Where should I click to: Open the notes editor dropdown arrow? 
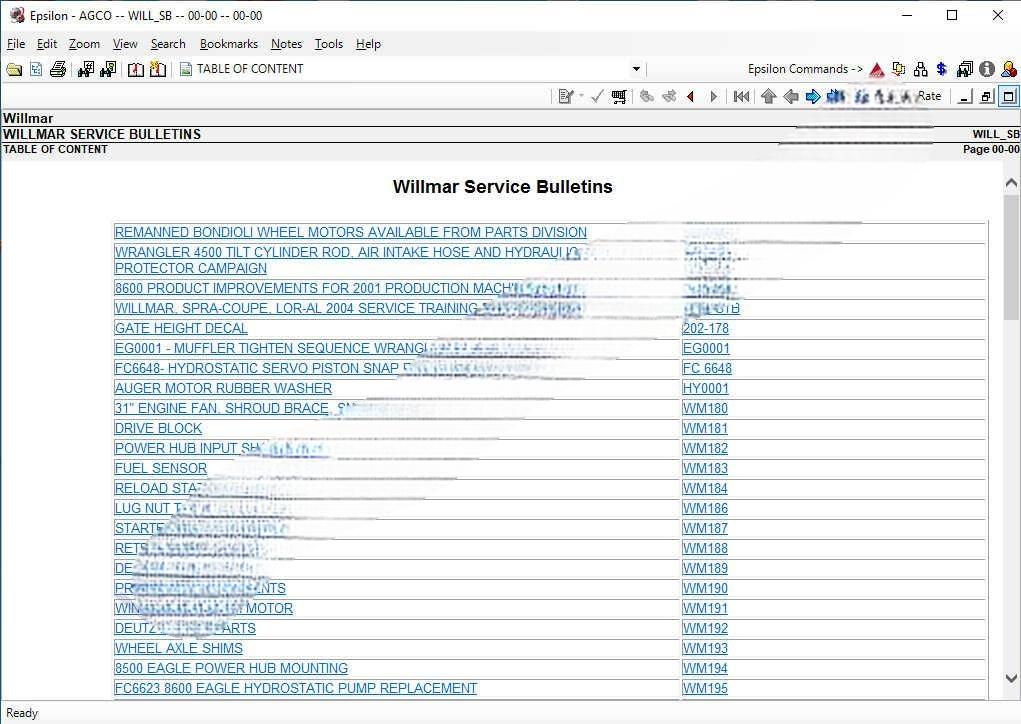click(579, 96)
